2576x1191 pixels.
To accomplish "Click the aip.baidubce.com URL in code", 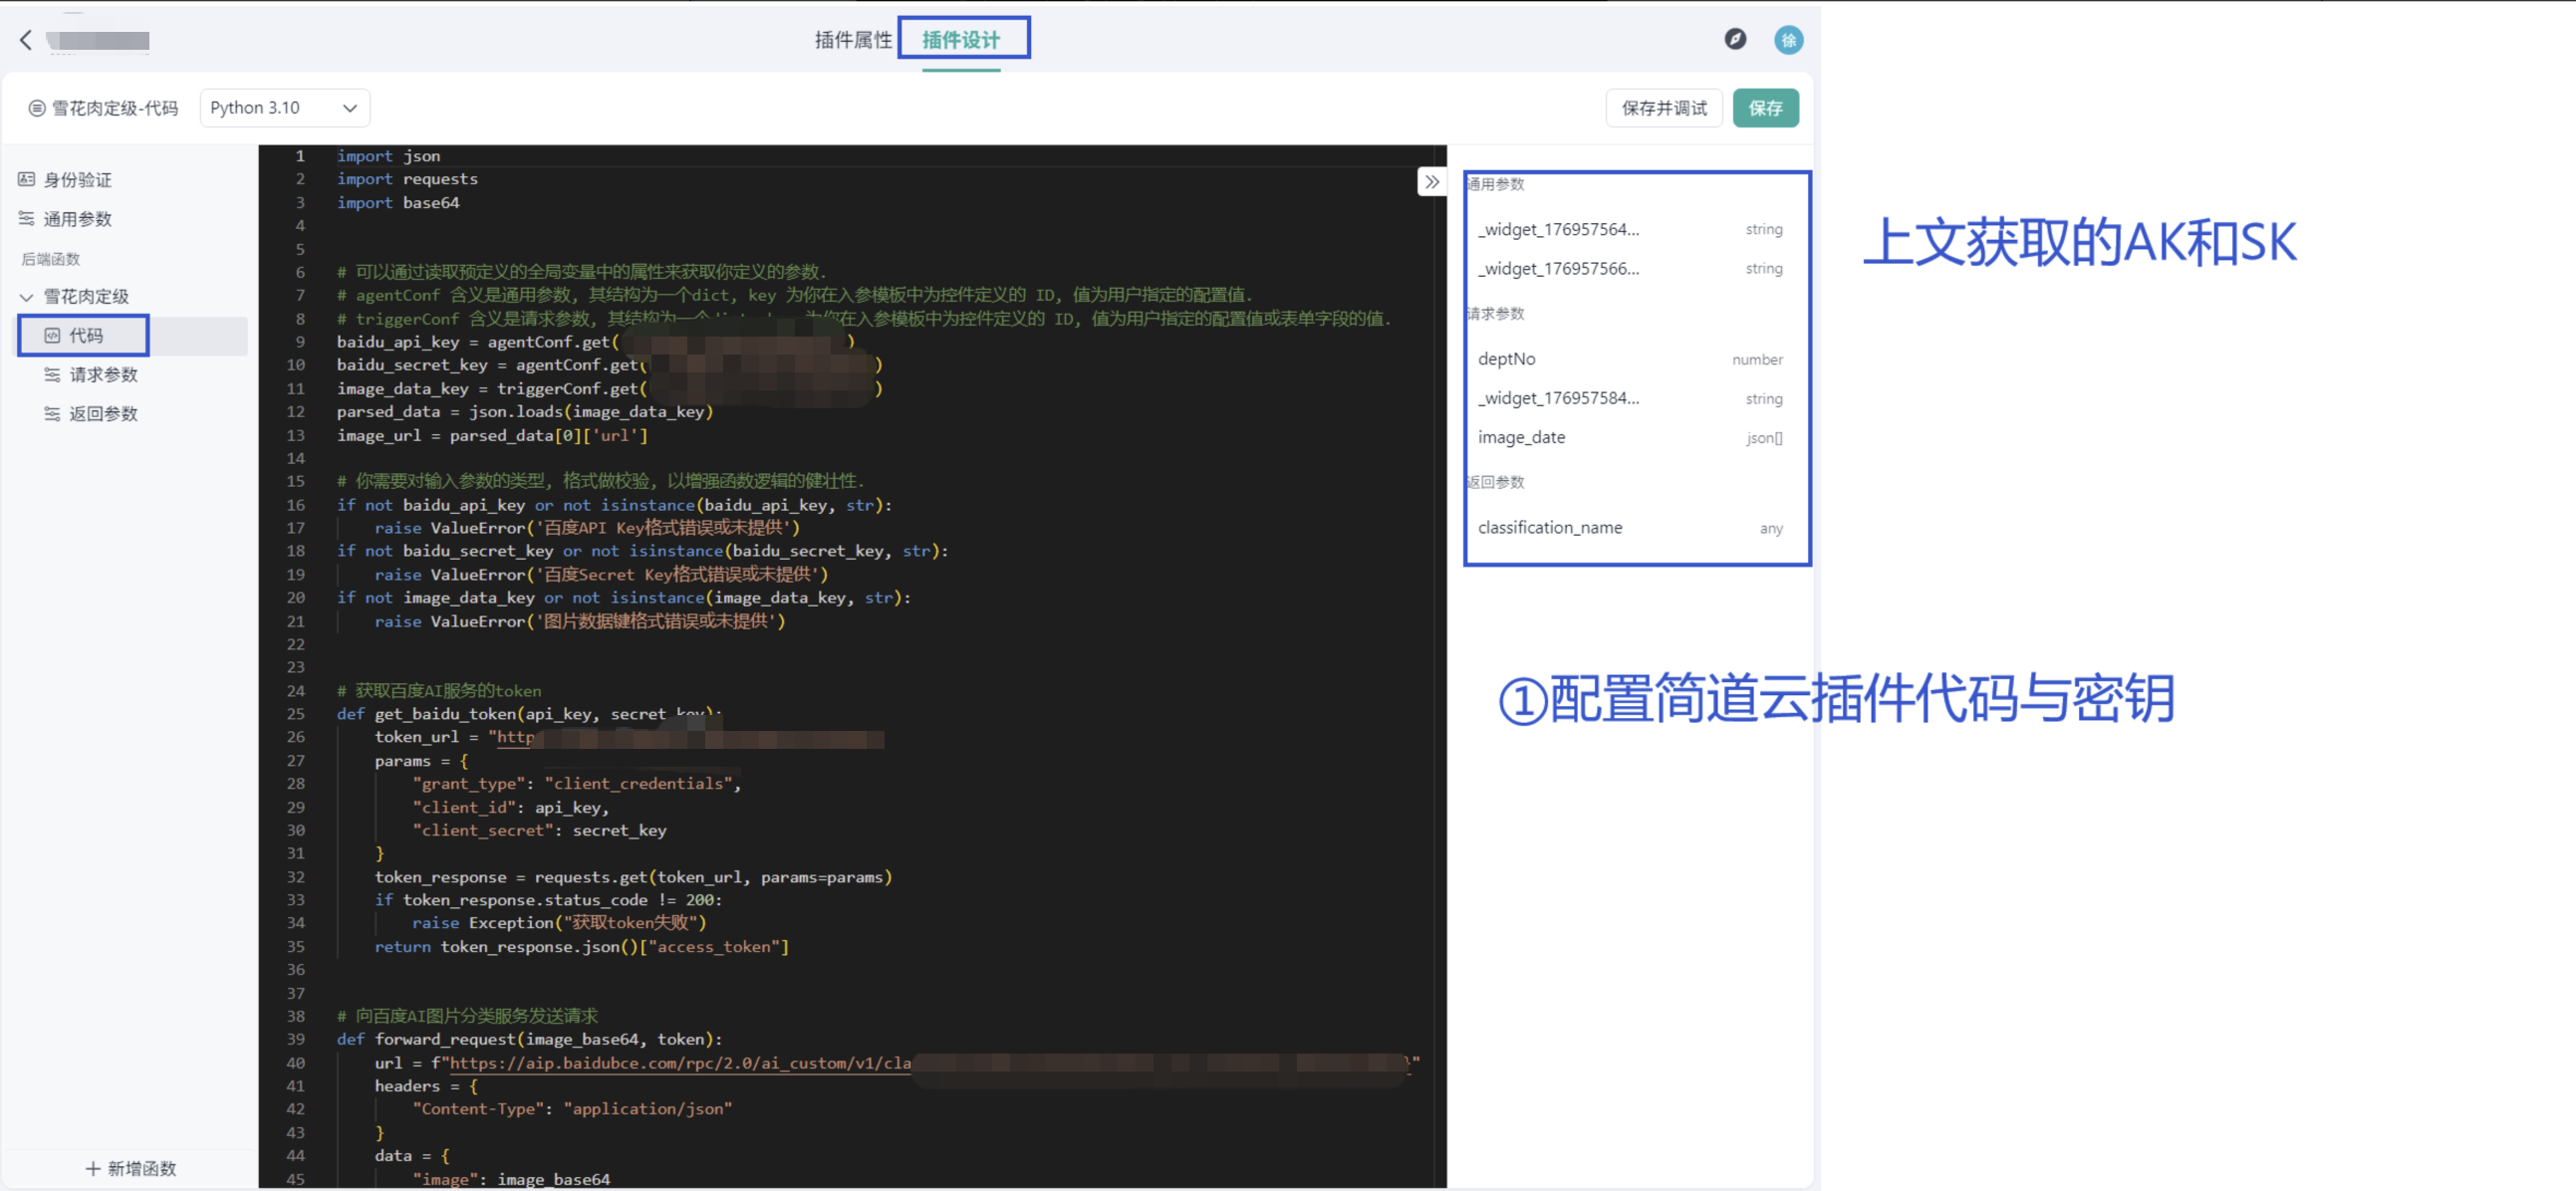I will tap(680, 1063).
